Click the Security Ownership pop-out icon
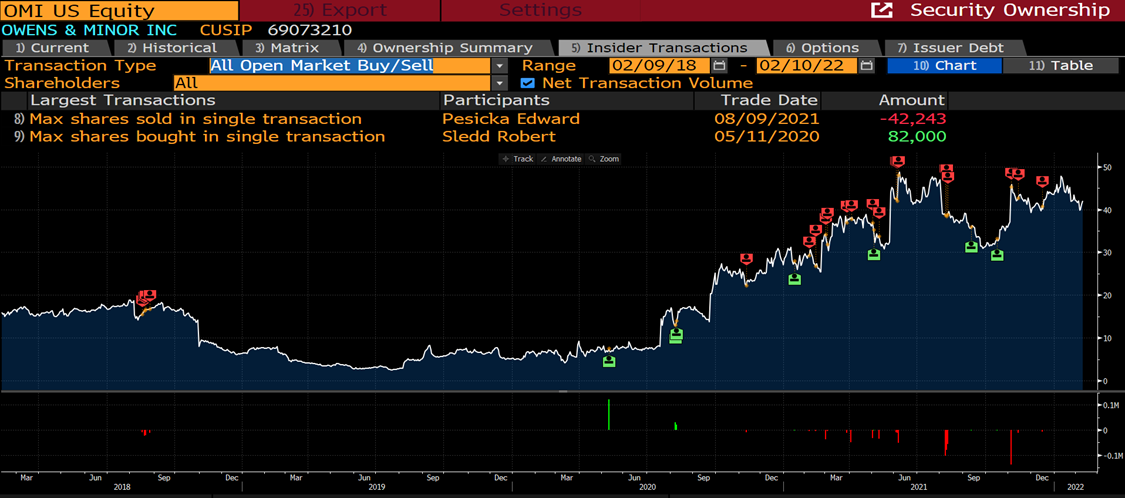 pyautogui.click(x=882, y=10)
